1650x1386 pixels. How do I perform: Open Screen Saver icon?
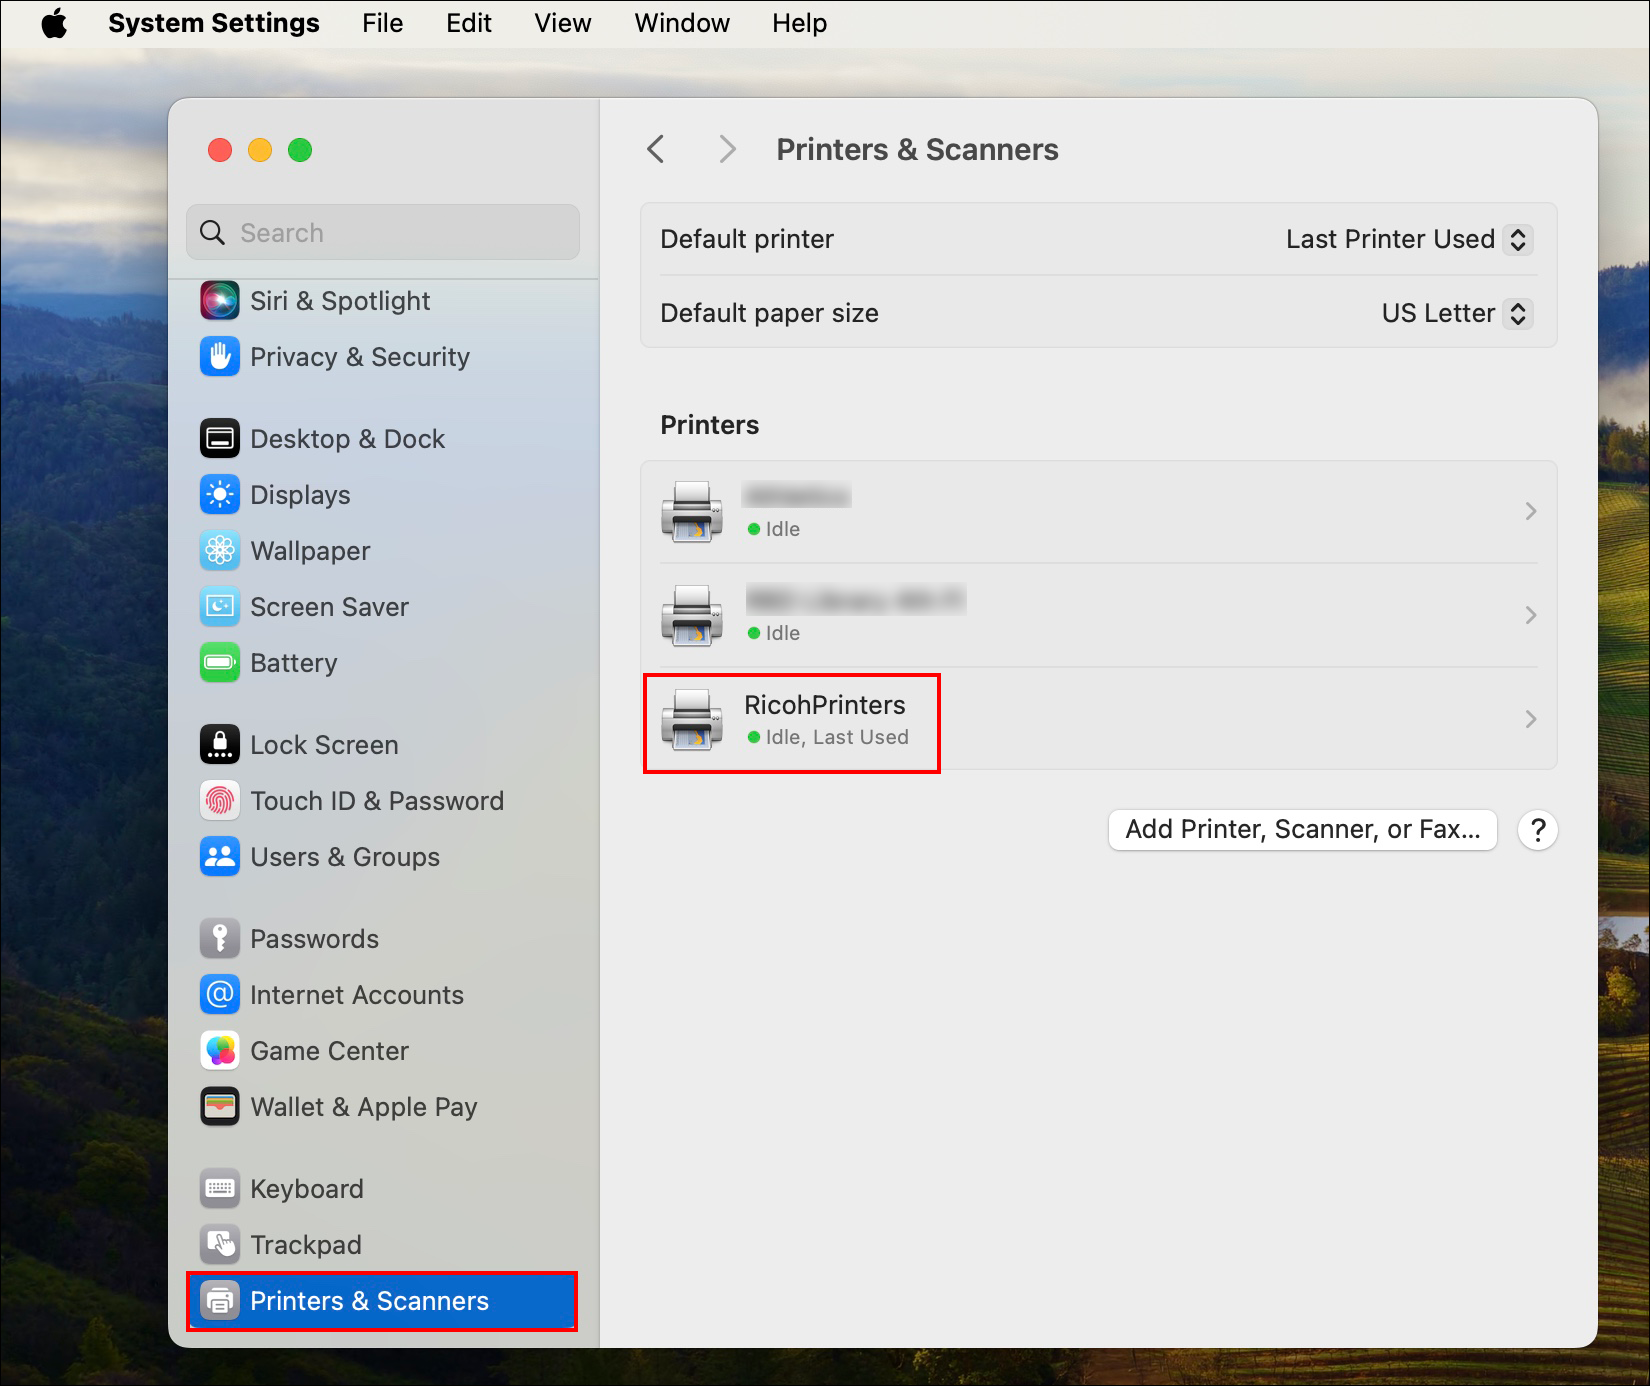220,606
